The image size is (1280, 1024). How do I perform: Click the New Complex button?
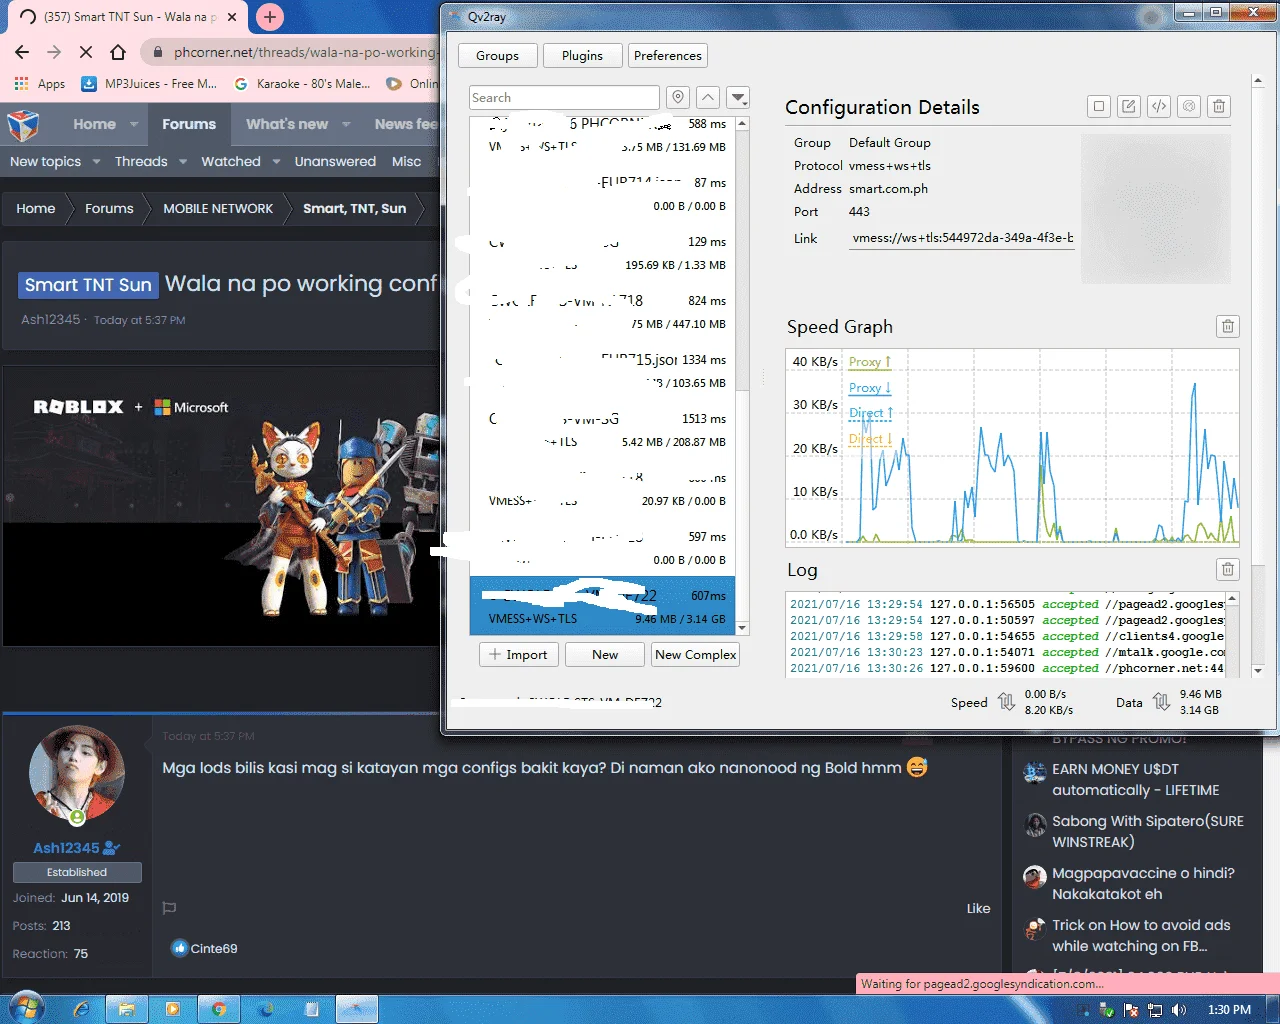pyautogui.click(x=696, y=654)
